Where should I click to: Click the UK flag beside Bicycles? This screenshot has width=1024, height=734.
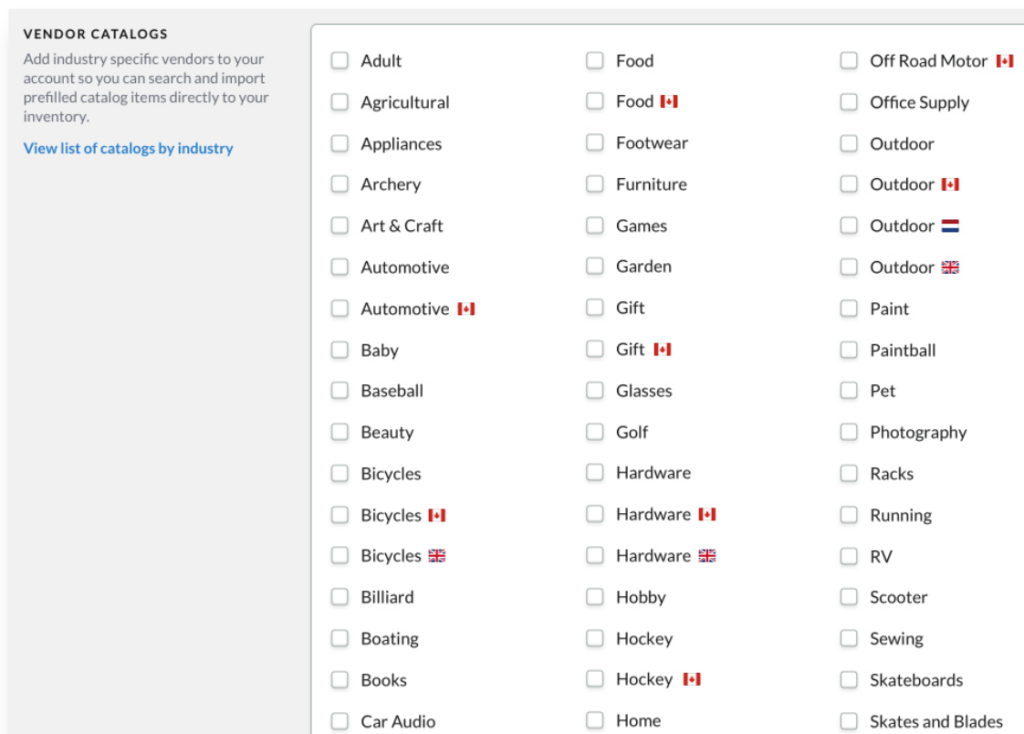tap(436, 555)
